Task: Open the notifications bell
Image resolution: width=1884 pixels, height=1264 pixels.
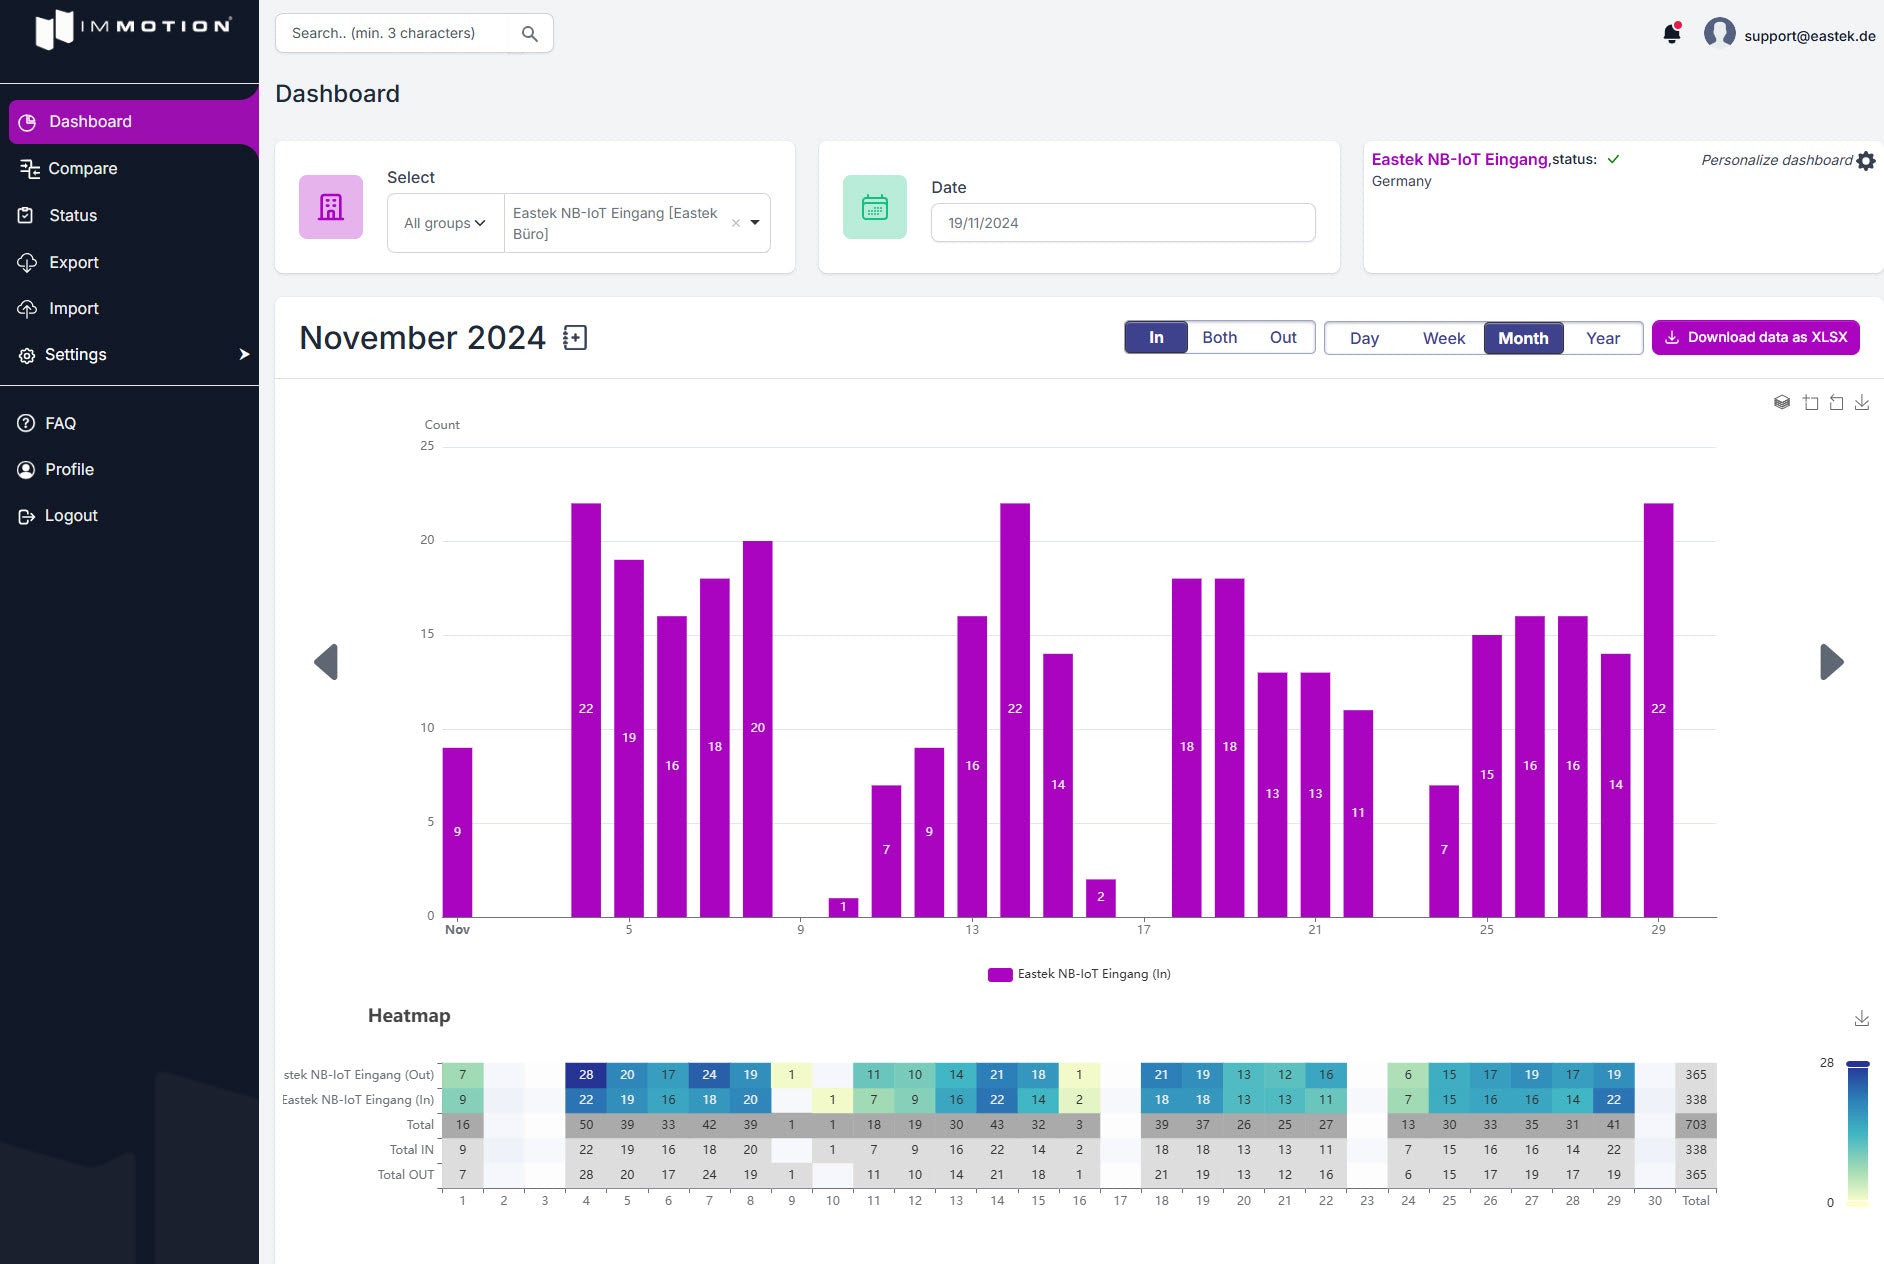Action: coord(1671,33)
